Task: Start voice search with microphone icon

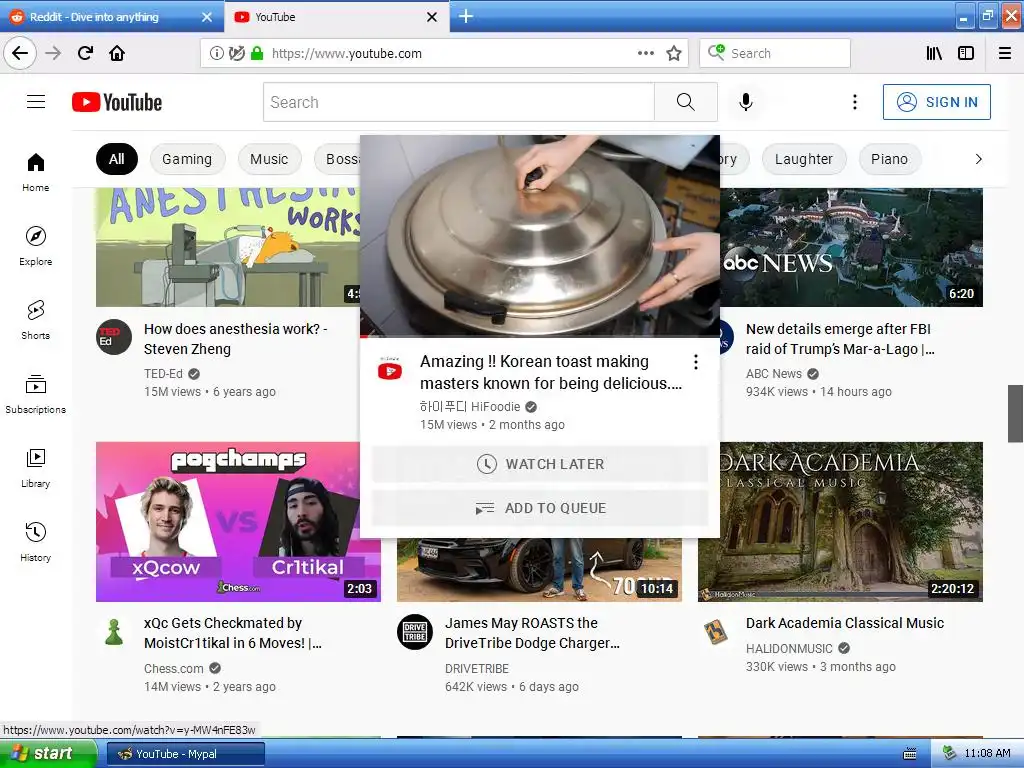Action: pyautogui.click(x=746, y=102)
